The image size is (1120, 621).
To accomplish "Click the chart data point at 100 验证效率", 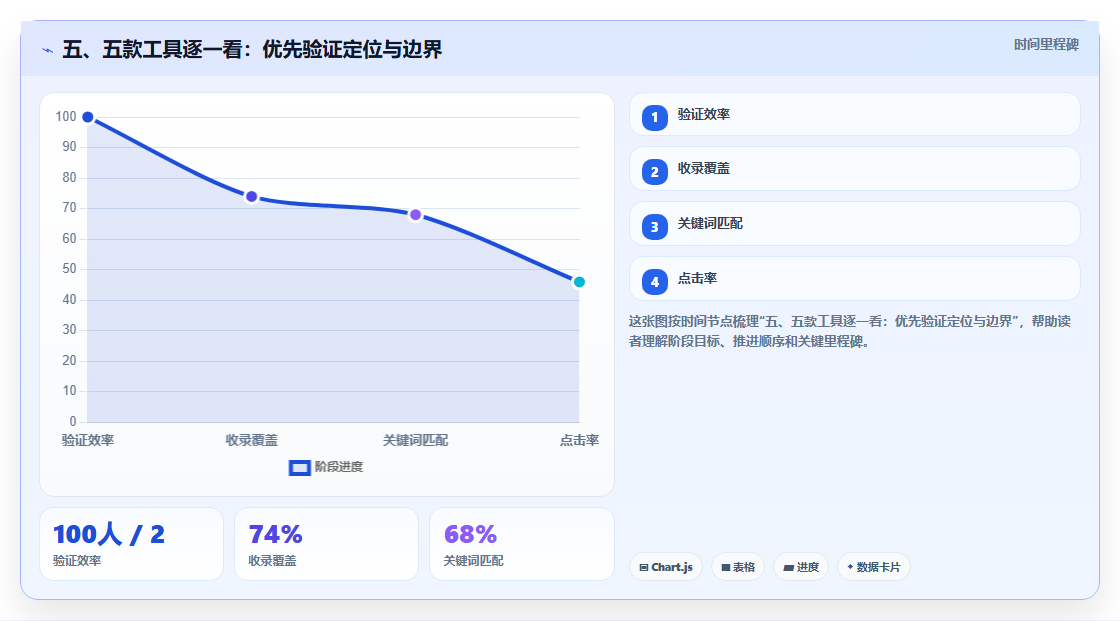I will [88, 117].
